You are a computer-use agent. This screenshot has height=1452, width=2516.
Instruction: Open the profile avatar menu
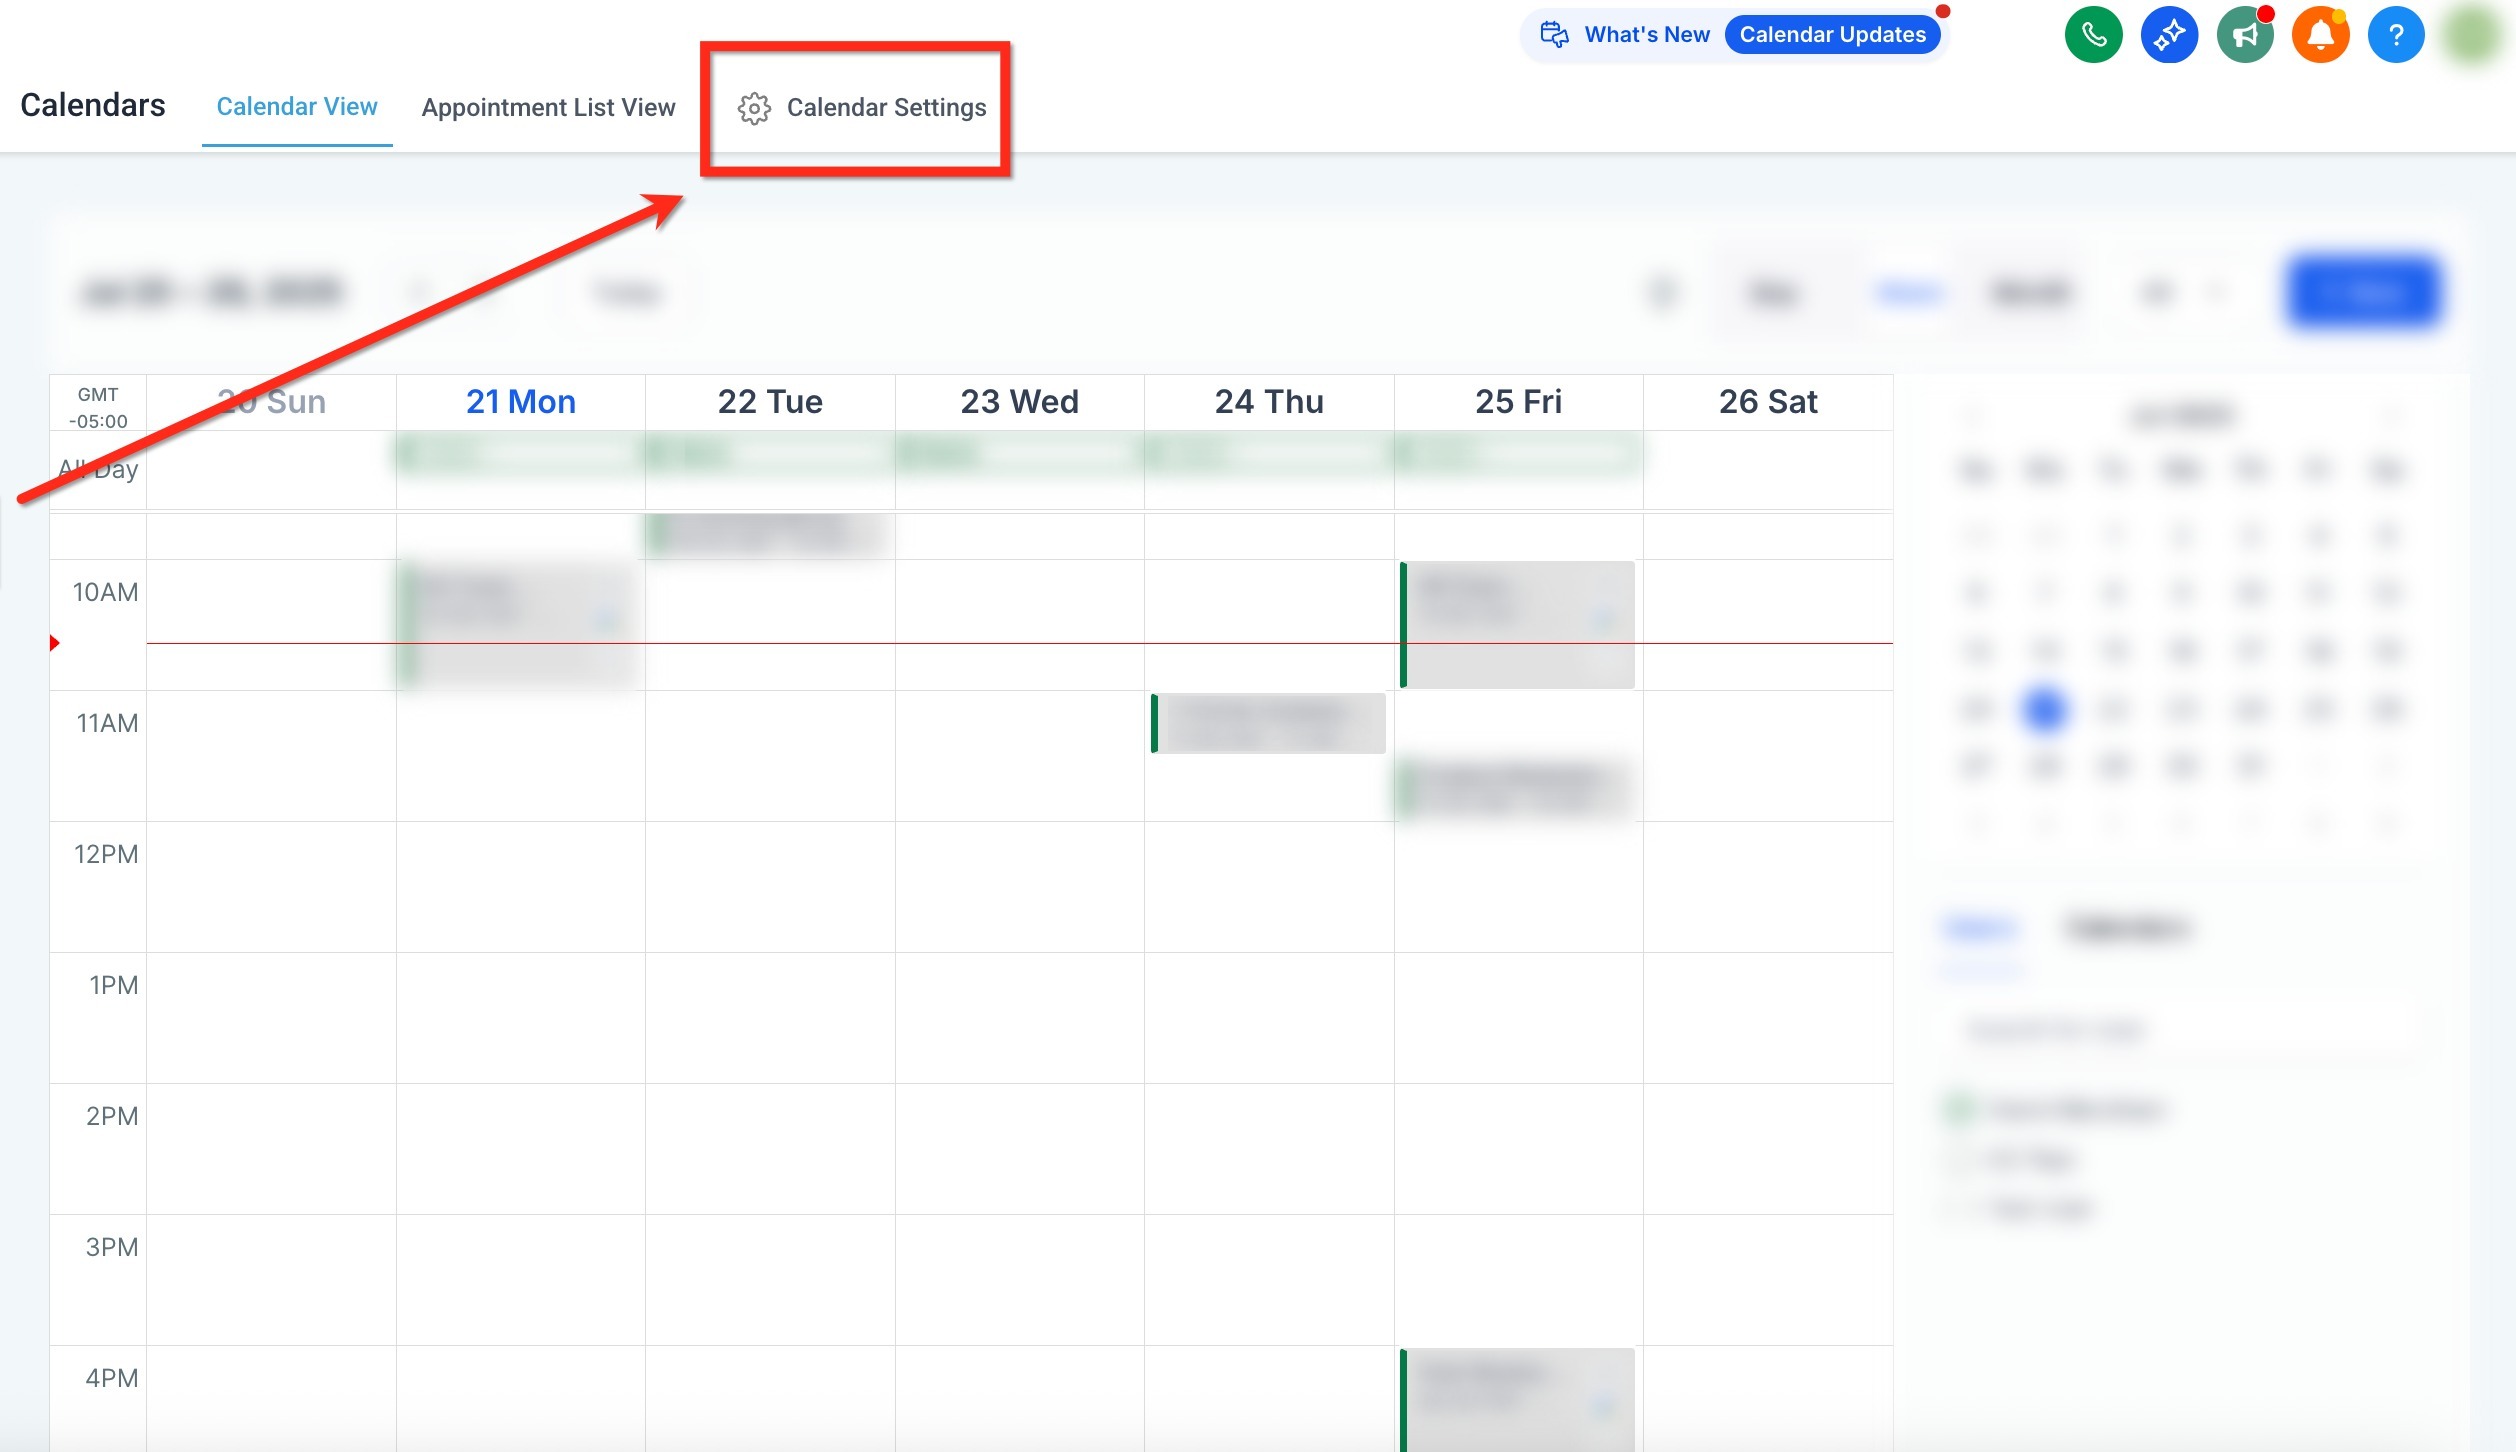[x=2472, y=34]
